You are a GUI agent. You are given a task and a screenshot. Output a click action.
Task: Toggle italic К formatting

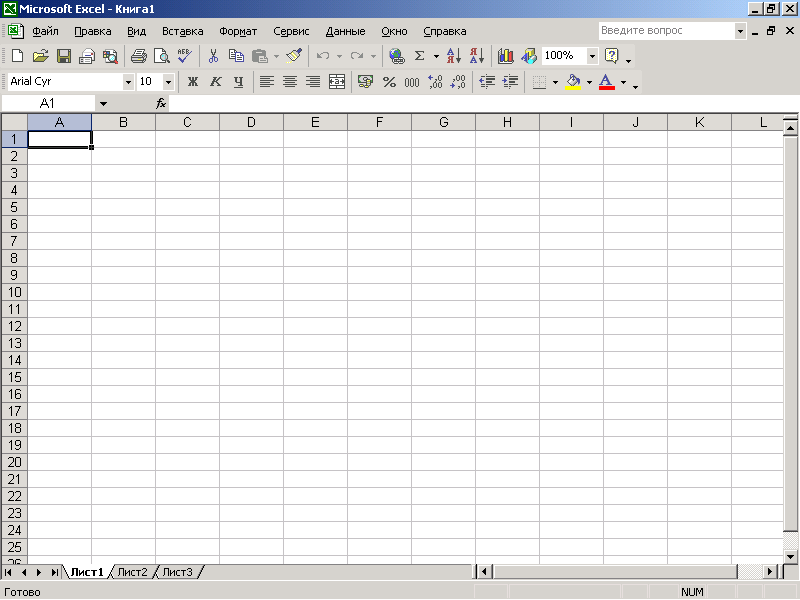click(x=216, y=82)
